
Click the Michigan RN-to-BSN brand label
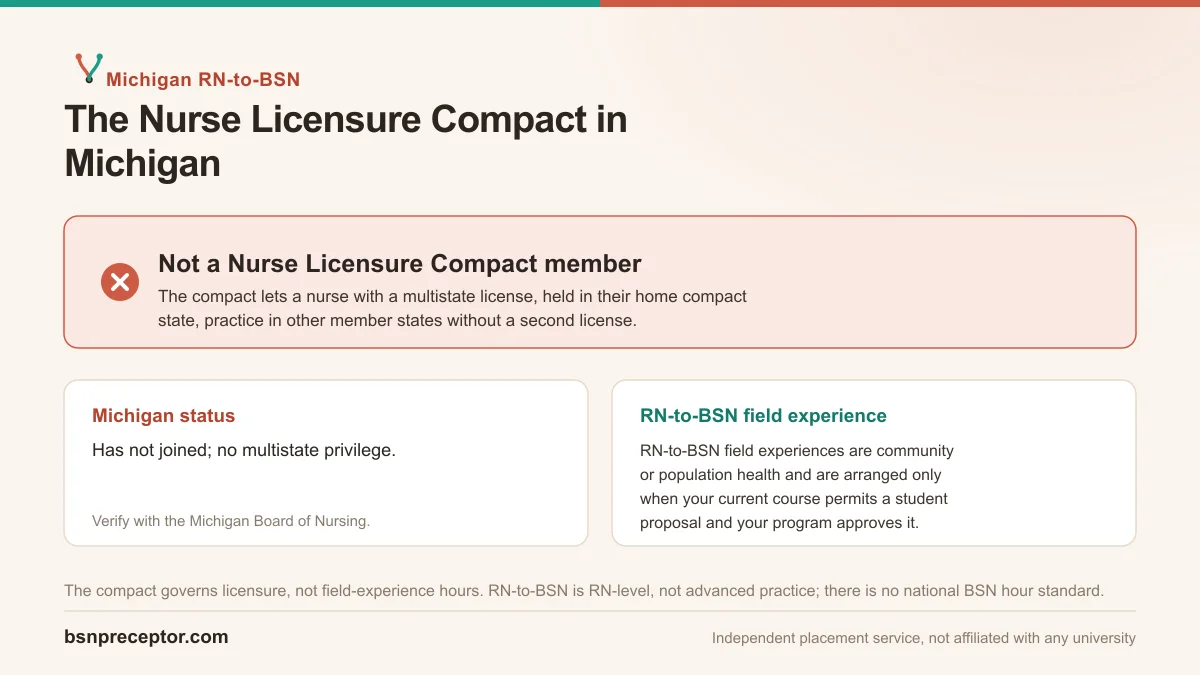(203, 80)
